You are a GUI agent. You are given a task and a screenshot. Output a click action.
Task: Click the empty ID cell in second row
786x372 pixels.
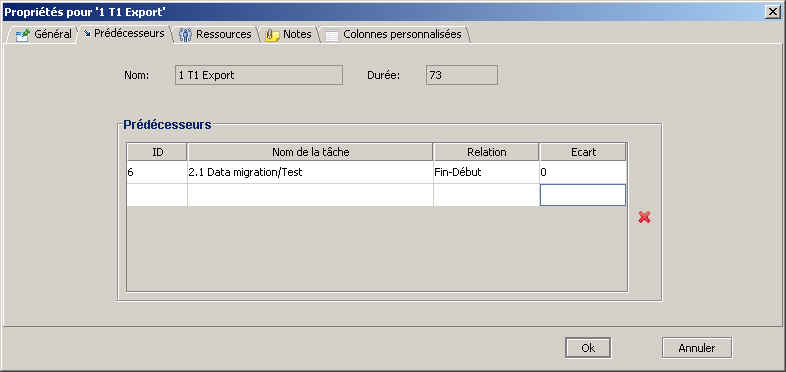pyautogui.click(x=157, y=195)
